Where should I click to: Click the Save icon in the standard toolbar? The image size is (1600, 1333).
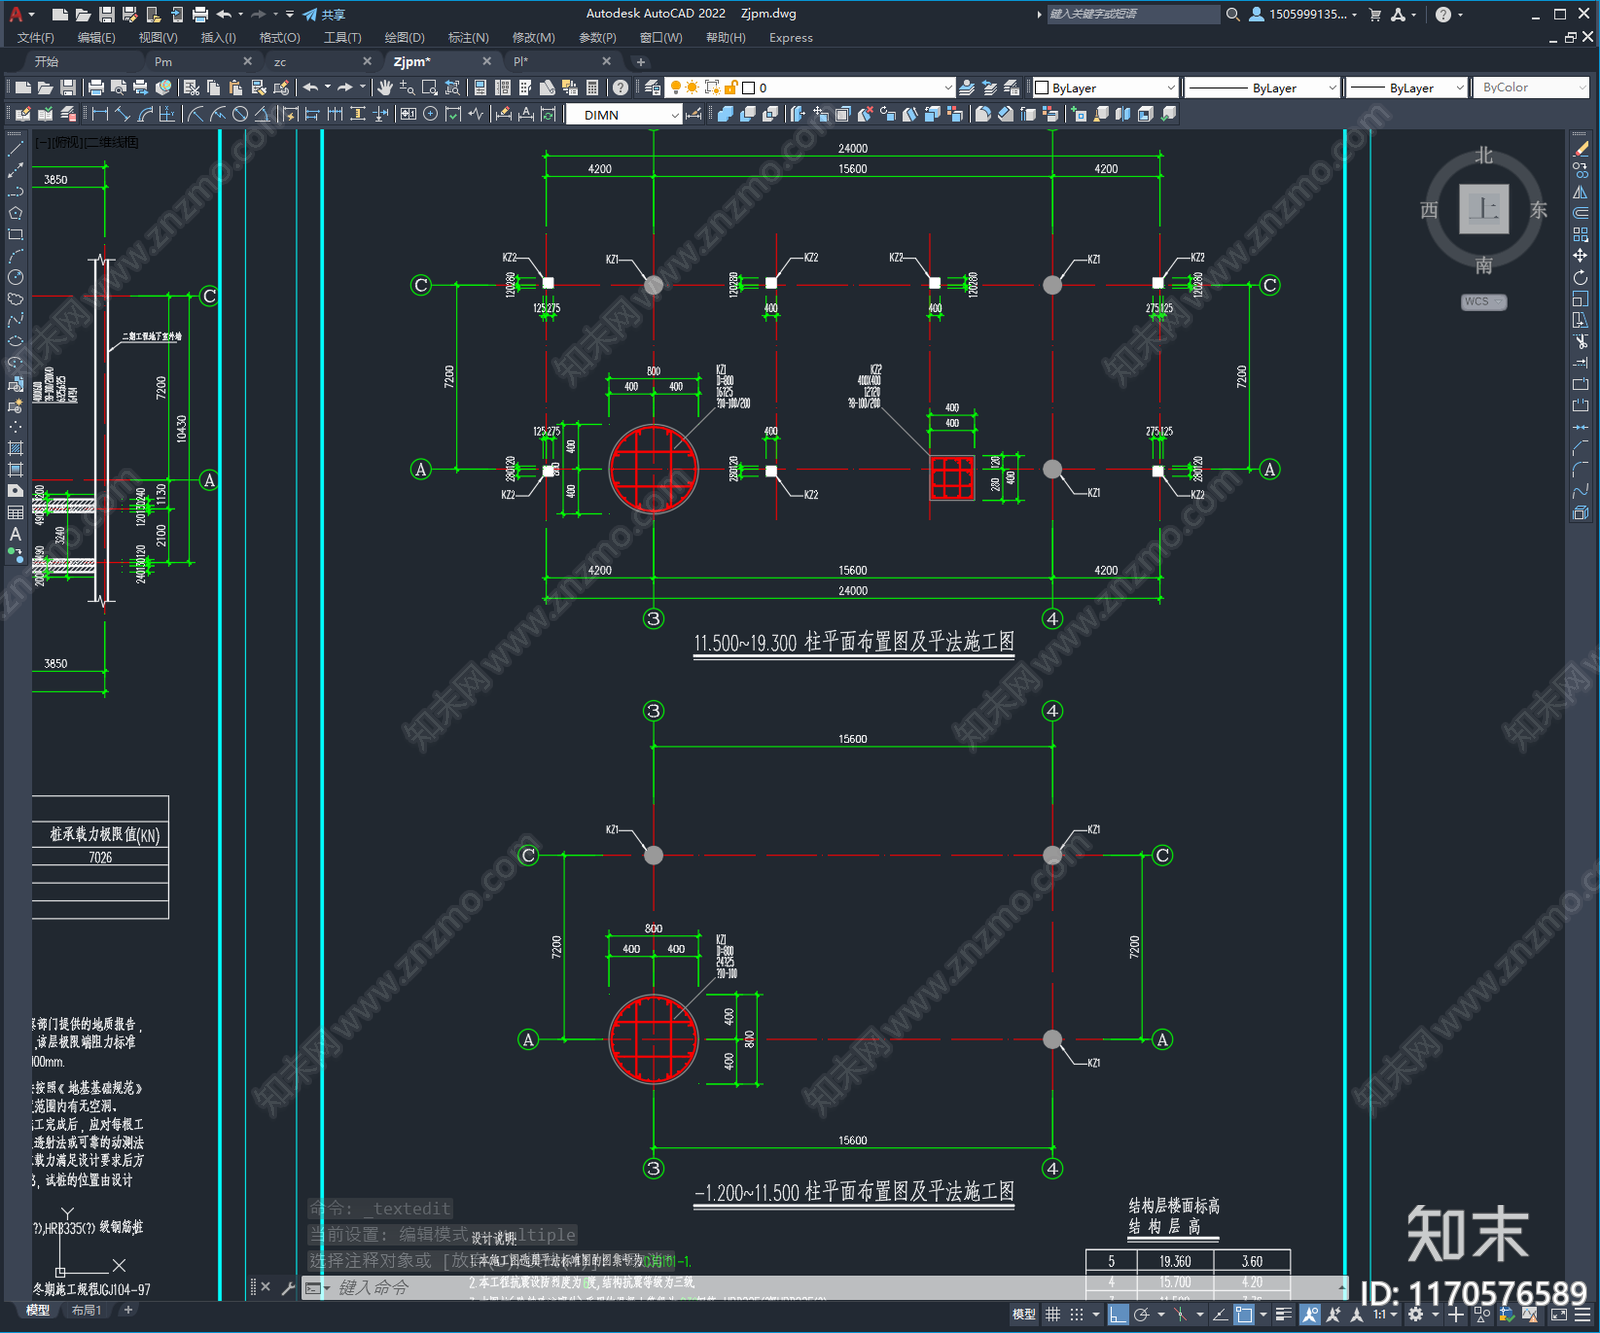[x=67, y=88]
